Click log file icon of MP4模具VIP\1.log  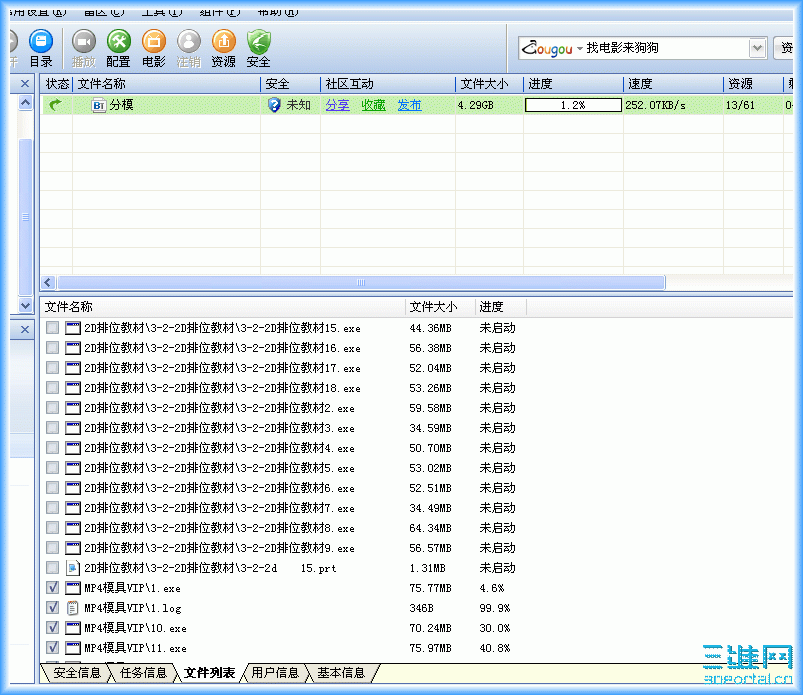73,608
